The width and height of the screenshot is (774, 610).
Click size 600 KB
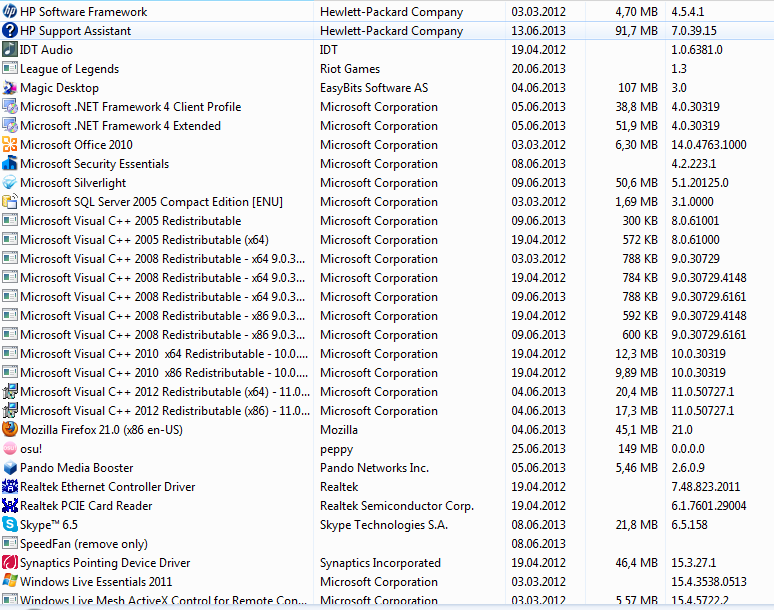pos(640,335)
